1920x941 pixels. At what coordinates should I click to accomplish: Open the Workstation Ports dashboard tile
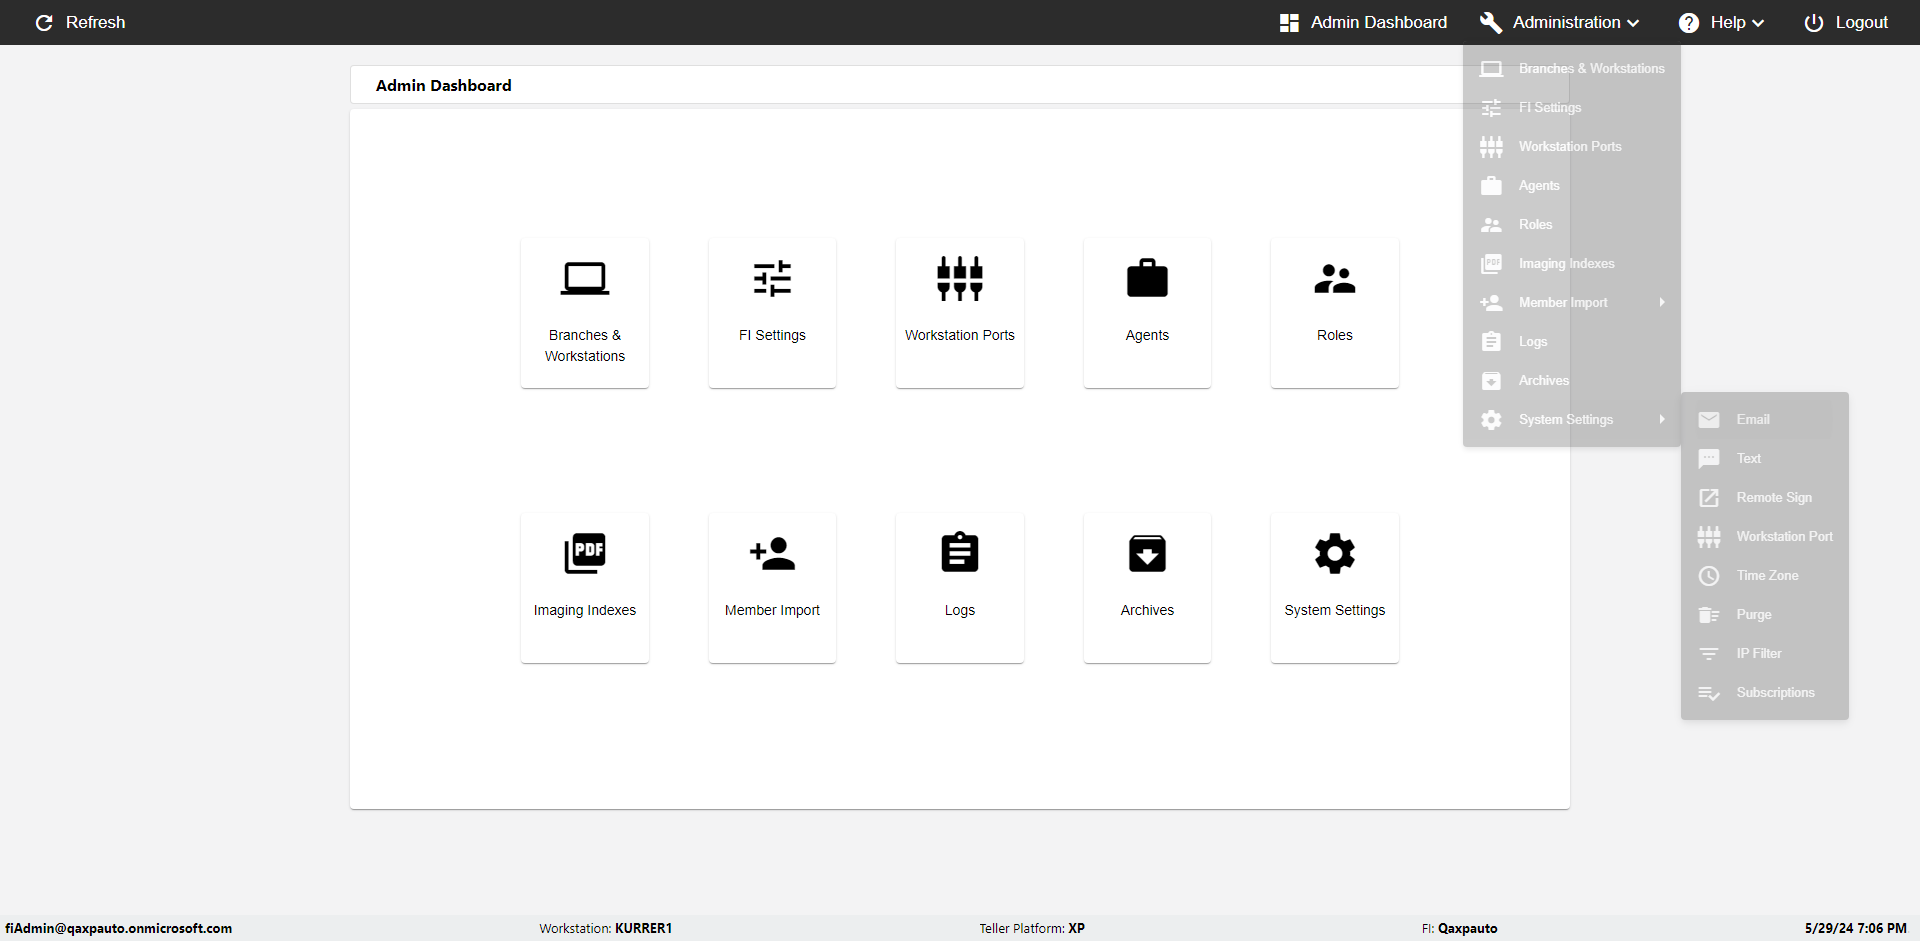[x=960, y=312]
